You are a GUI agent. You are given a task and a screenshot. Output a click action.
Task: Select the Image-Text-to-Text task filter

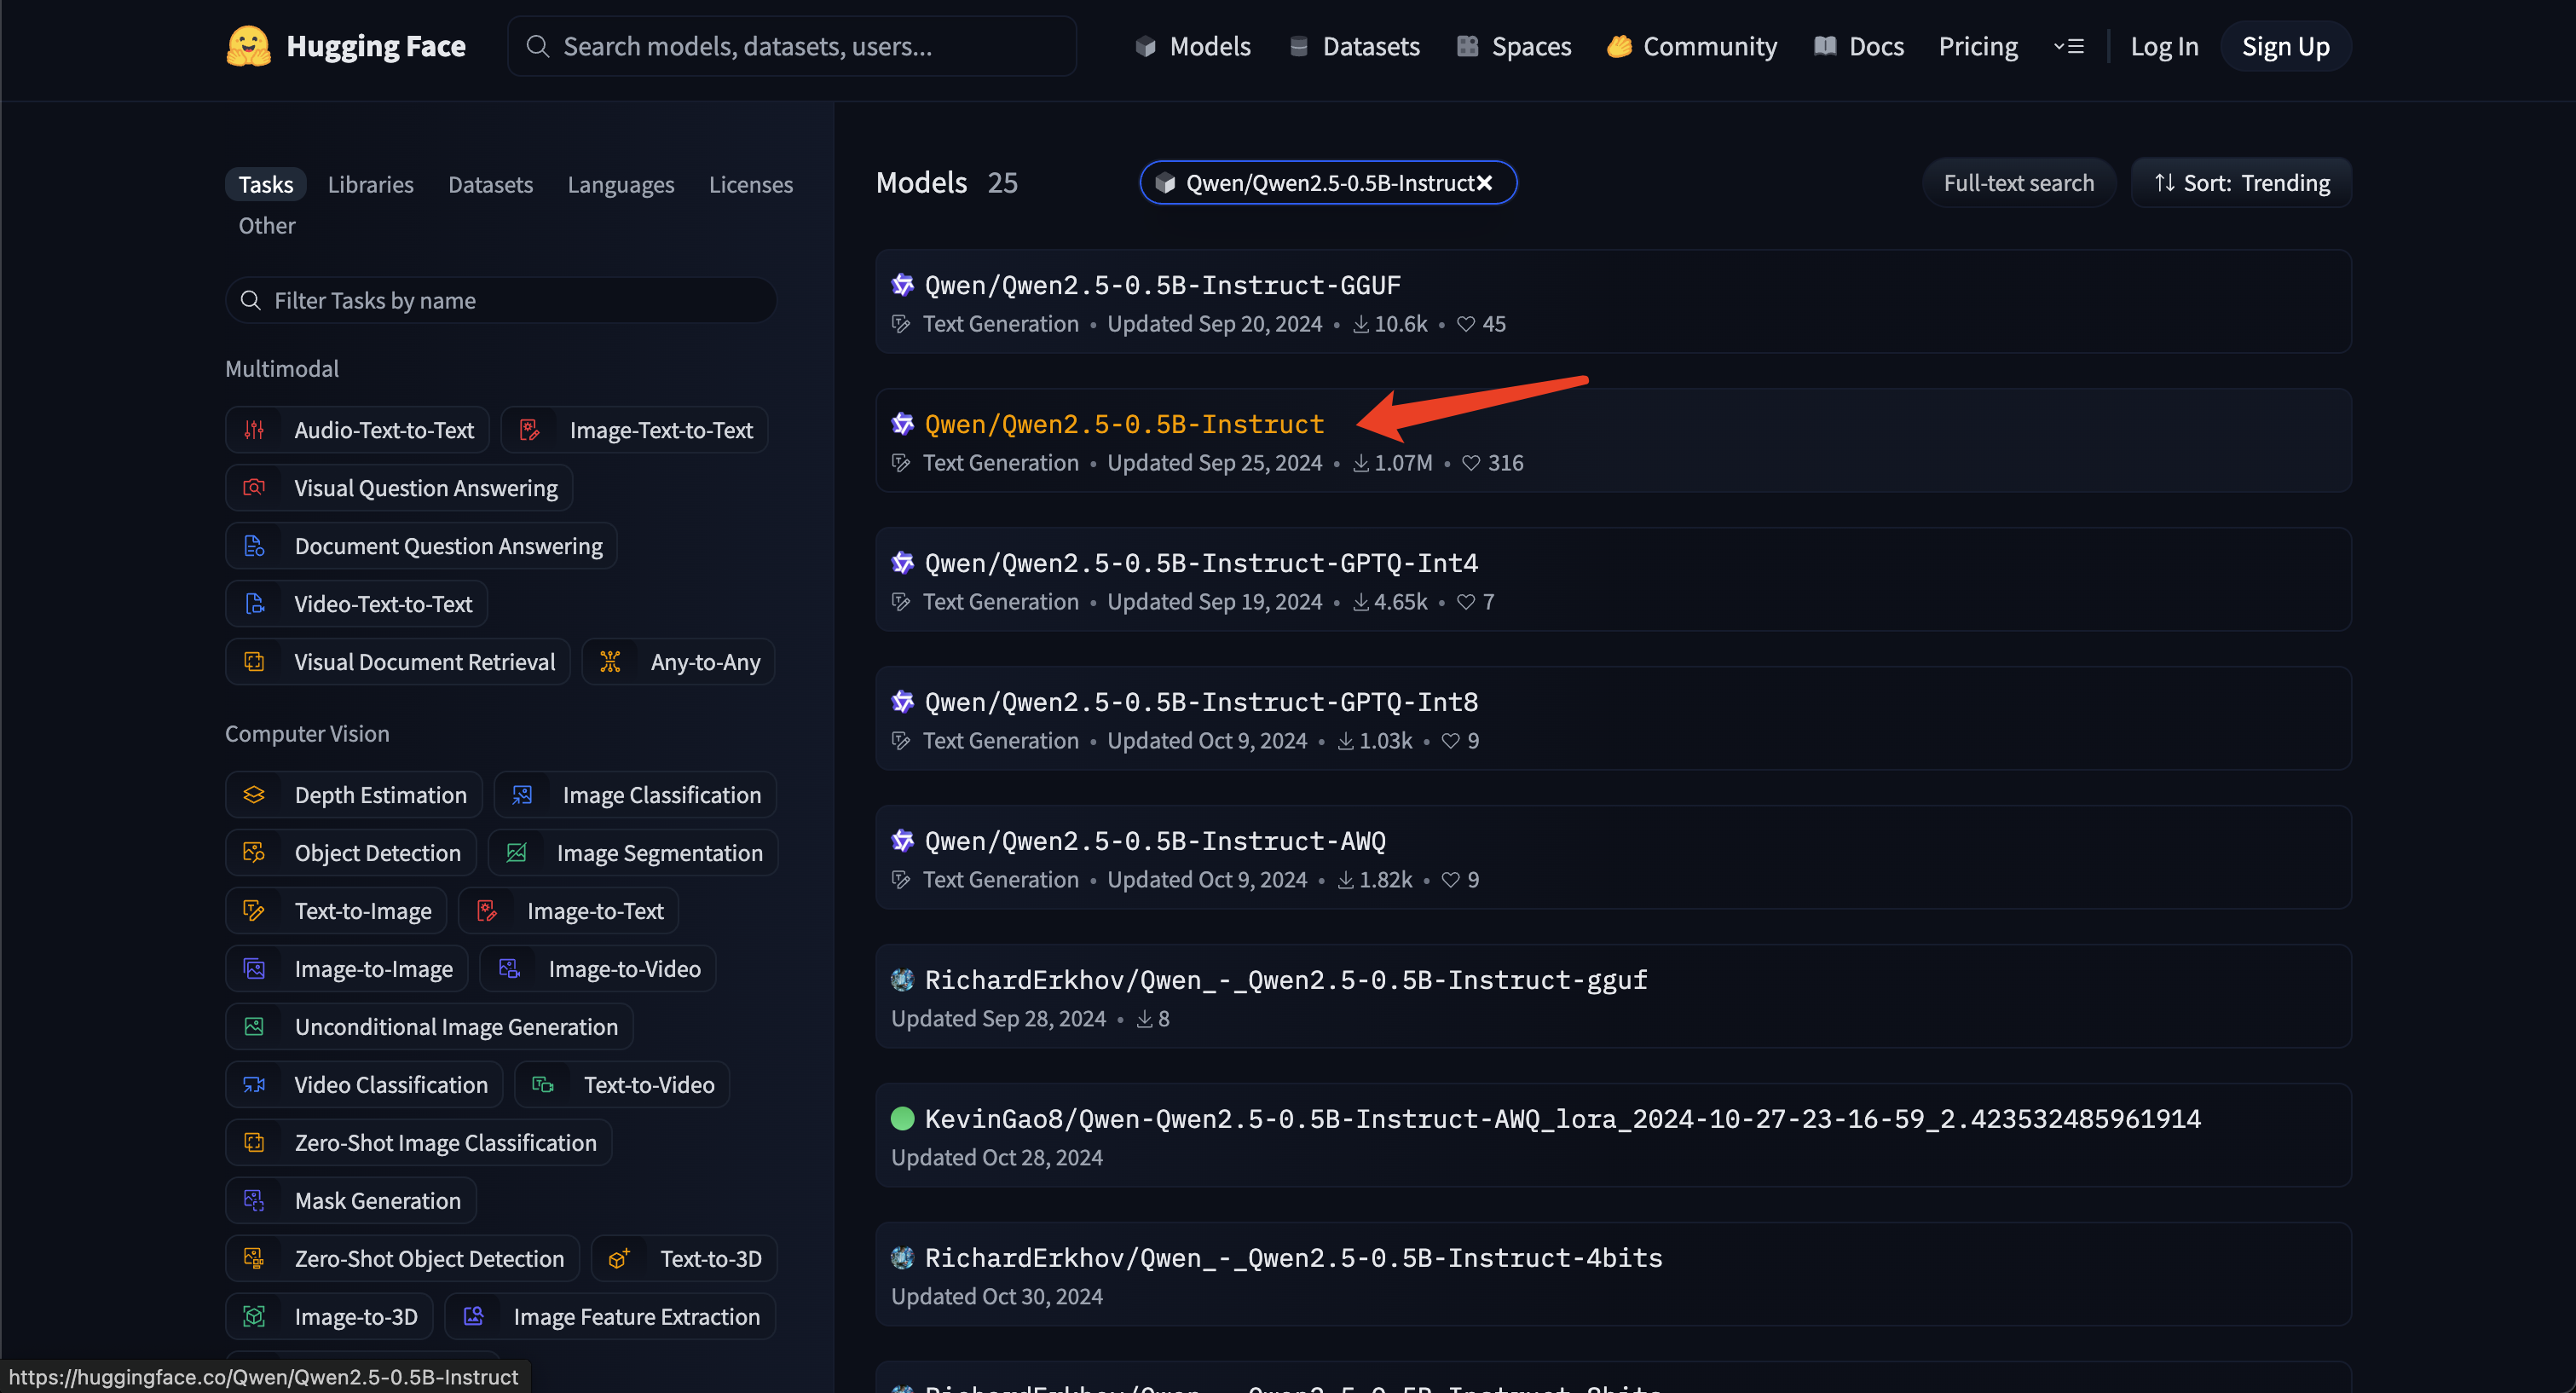(635, 430)
